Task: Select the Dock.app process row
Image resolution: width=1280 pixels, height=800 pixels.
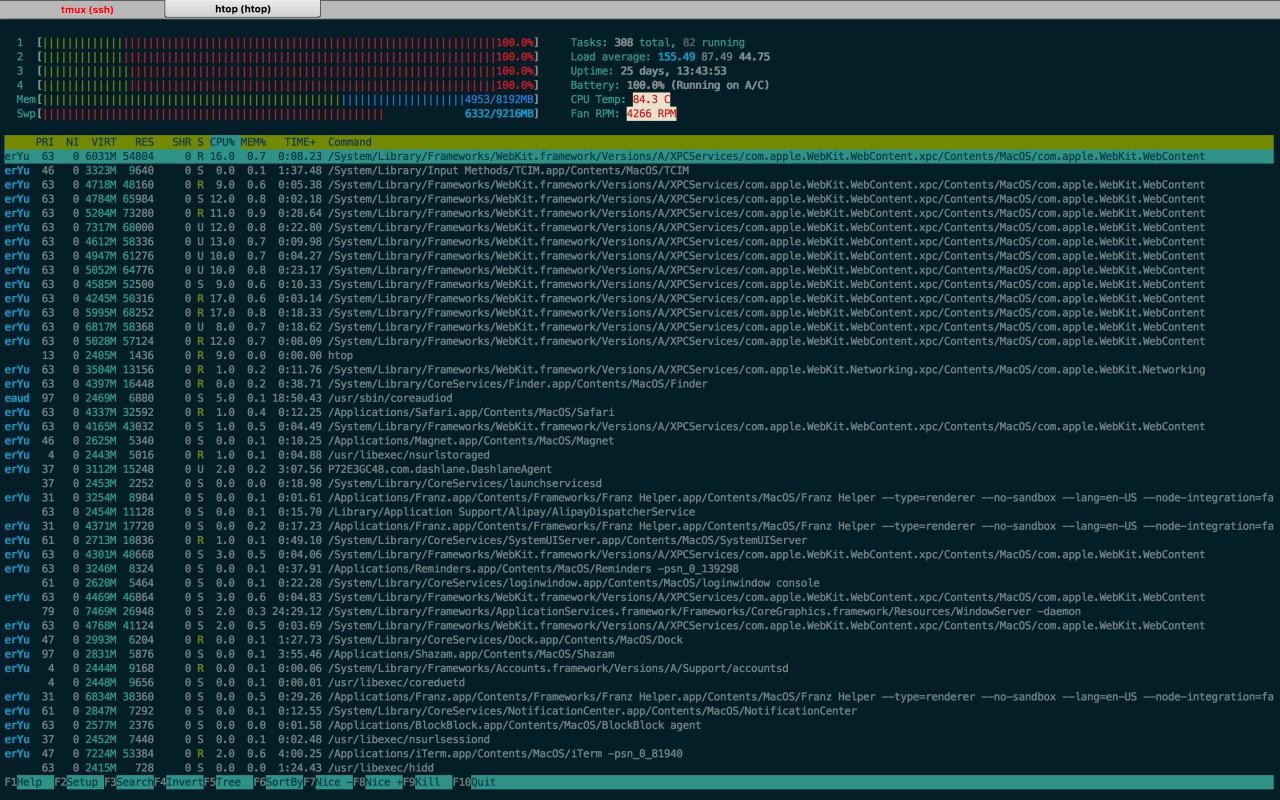Action: click(x=640, y=639)
